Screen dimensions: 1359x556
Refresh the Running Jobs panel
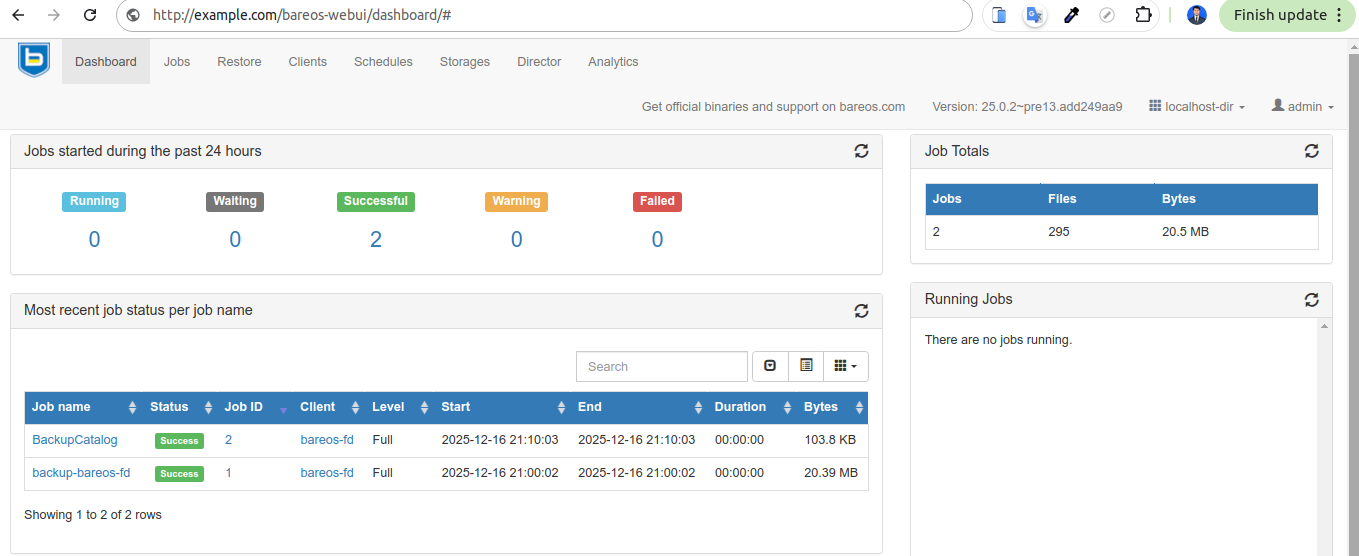[x=1312, y=299]
